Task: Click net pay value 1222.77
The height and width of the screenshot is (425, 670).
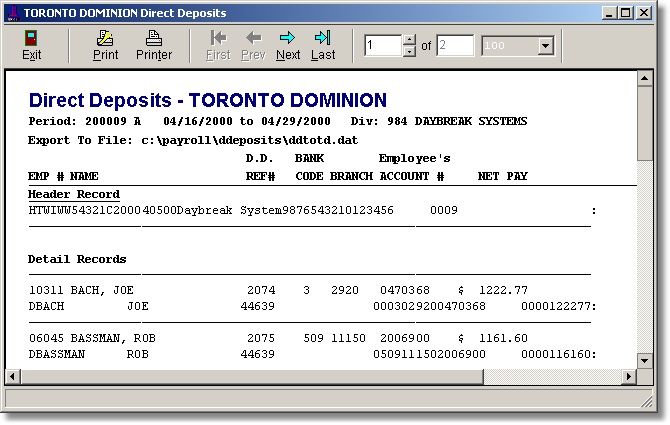Action: [x=503, y=290]
